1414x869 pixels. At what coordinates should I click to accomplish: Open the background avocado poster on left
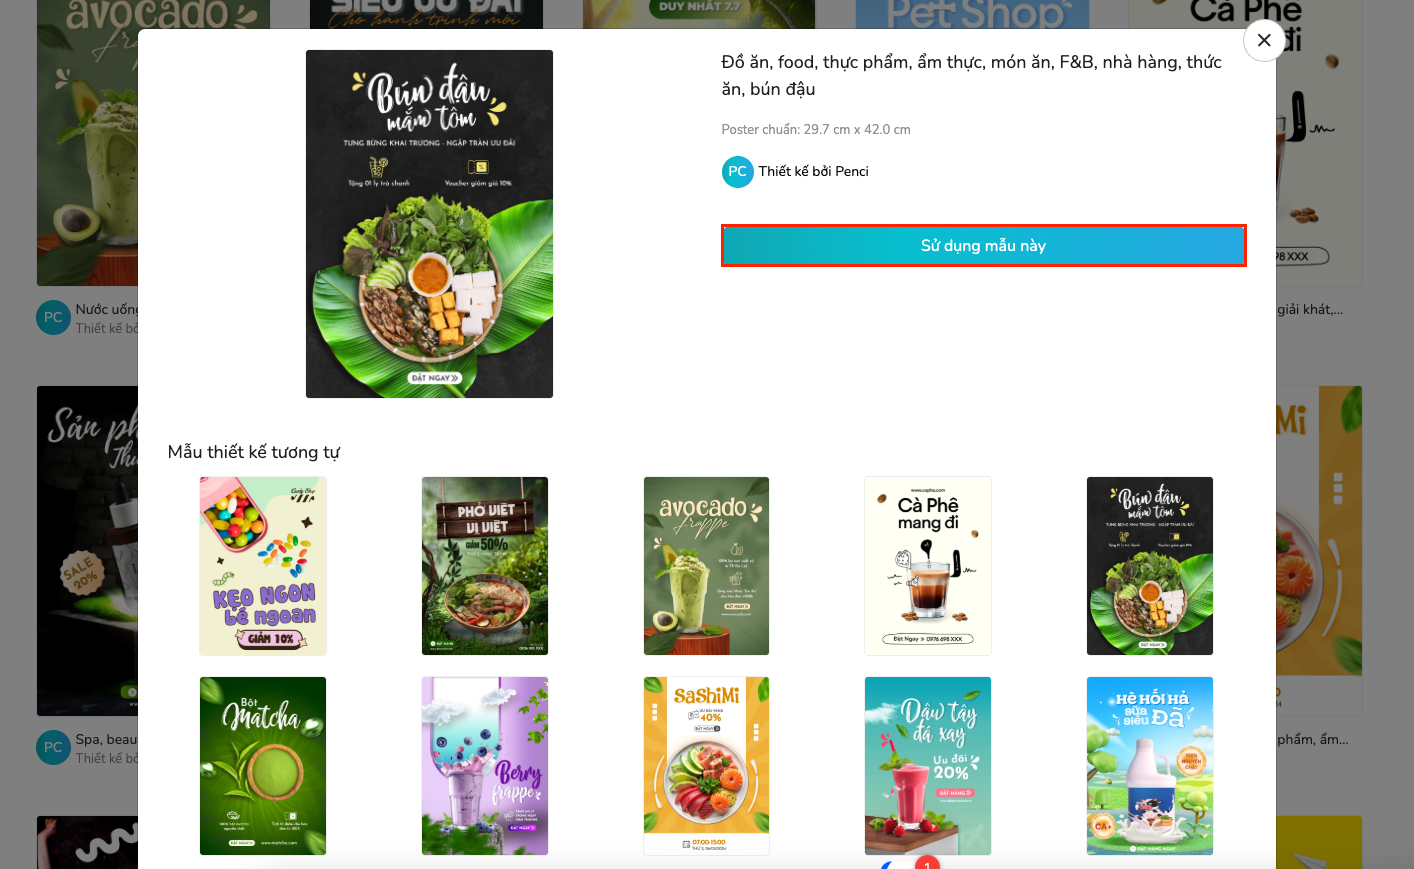[87, 143]
